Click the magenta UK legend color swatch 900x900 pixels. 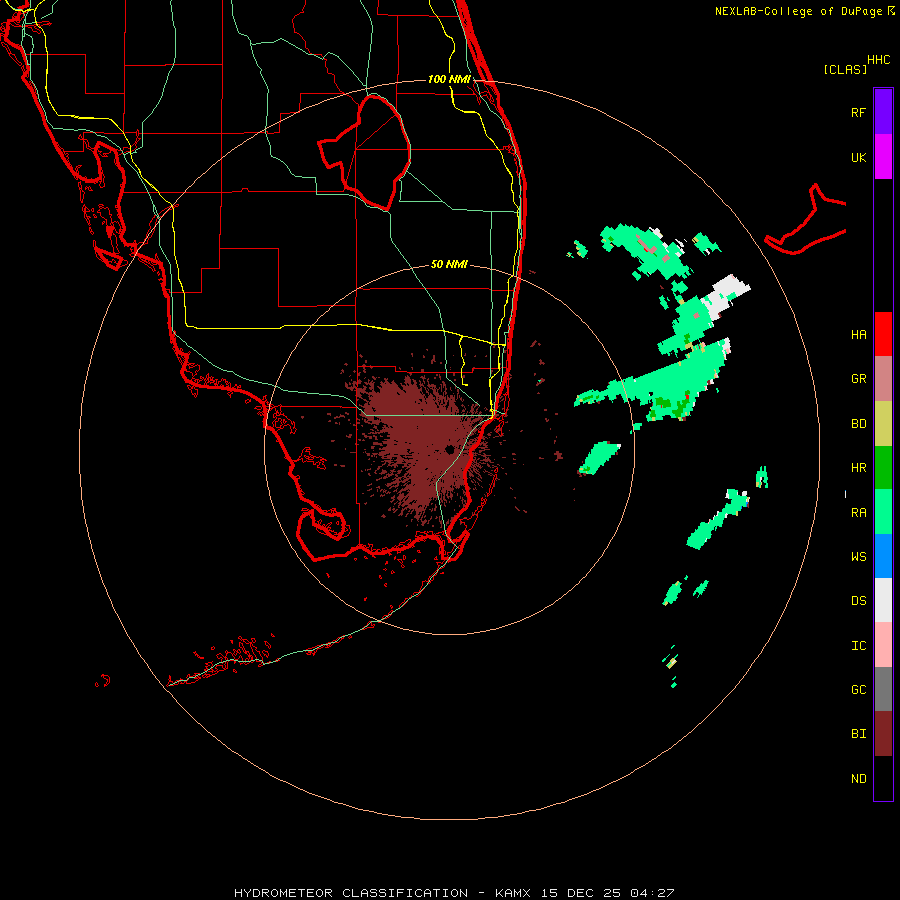click(x=883, y=157)
